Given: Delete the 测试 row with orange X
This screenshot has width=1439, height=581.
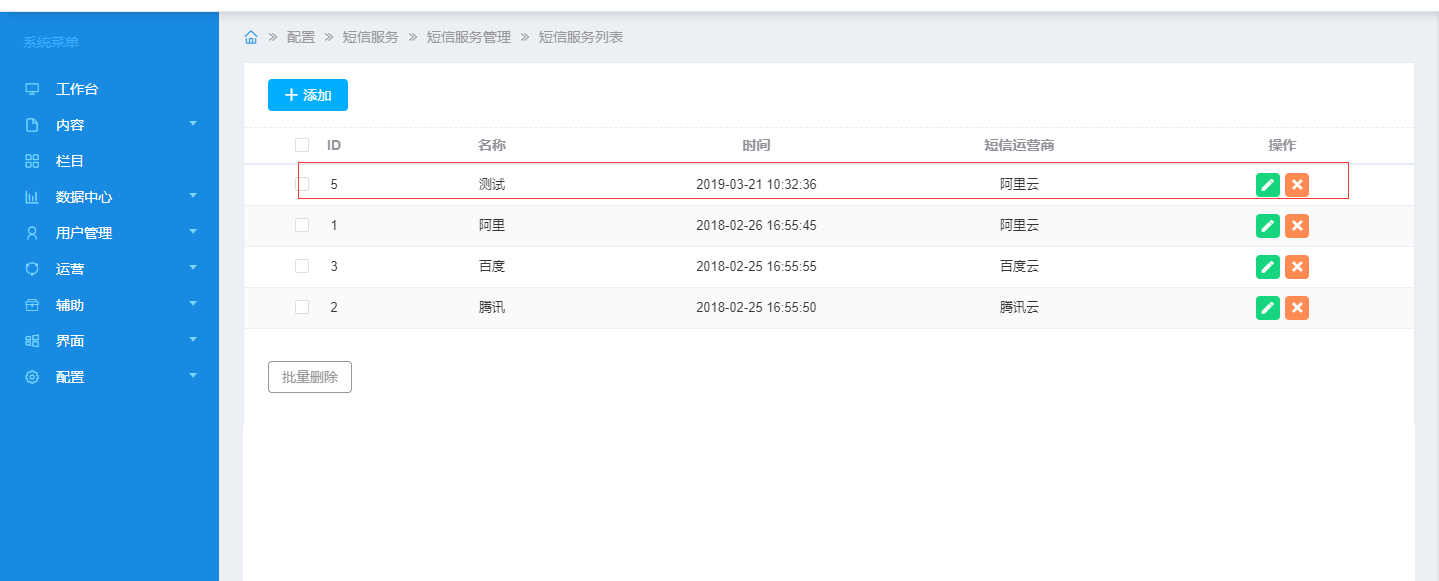Looking at the screenshot, I should click(x=1297, y=185).
